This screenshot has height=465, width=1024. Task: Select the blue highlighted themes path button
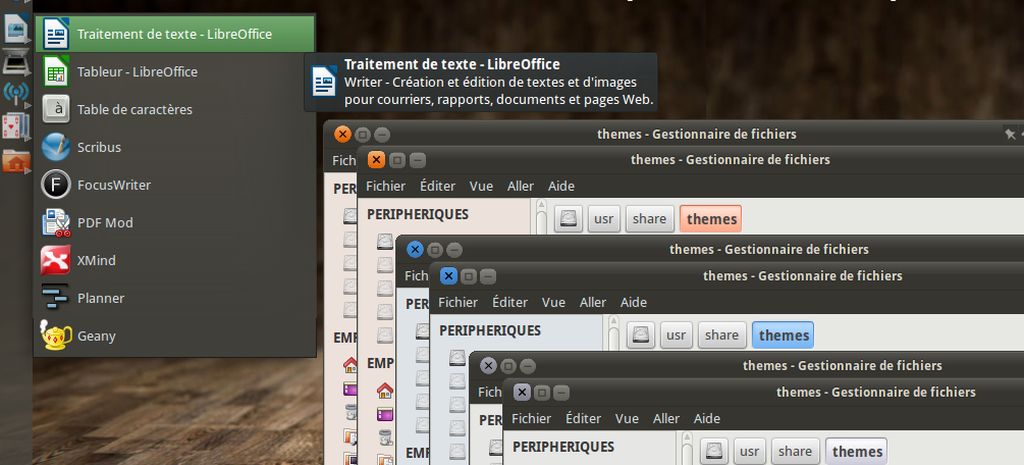[x=784, y=335]
